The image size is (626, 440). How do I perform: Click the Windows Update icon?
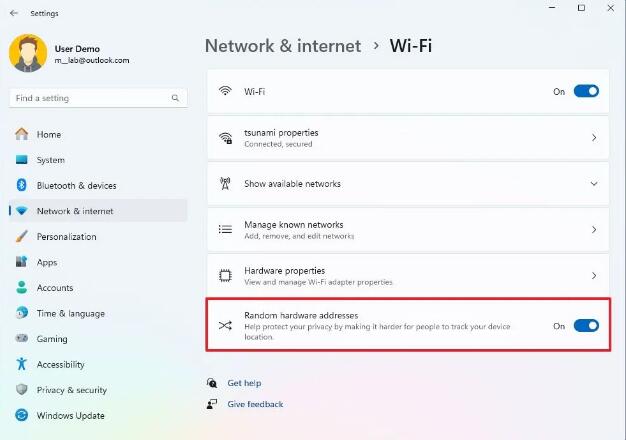pyautogui.click(x=21, y=416)
